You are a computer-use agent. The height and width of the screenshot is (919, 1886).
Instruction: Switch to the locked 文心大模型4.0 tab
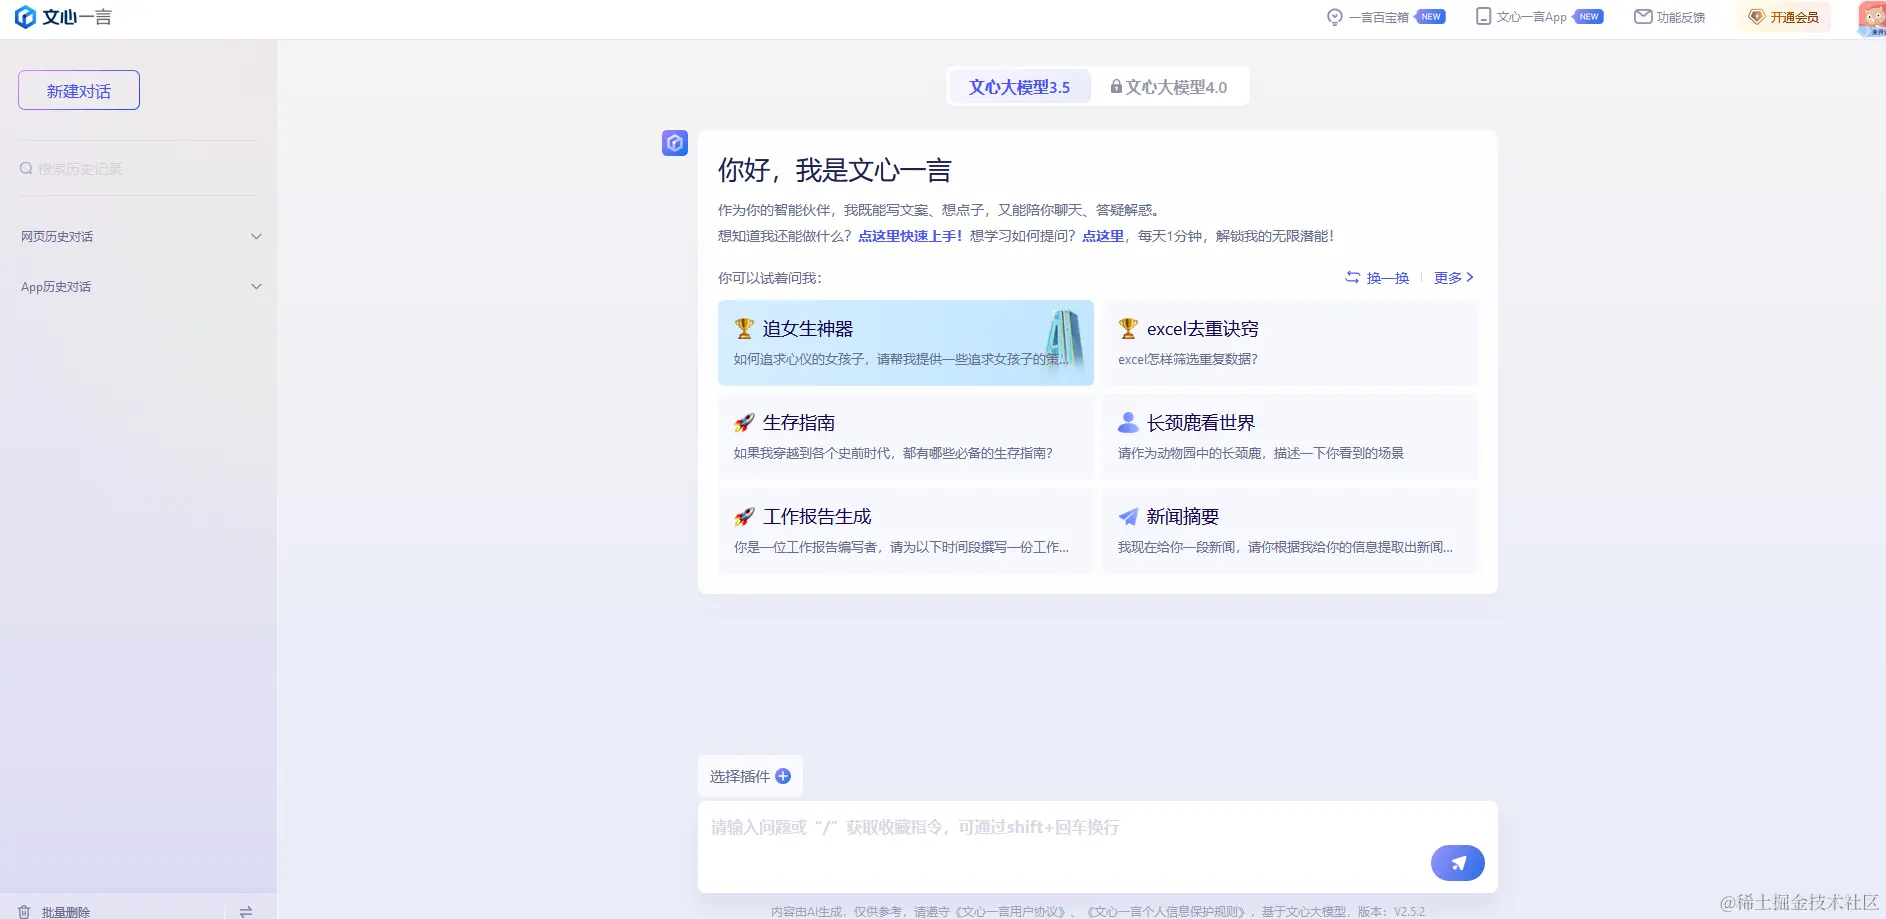(x=1168, y=87)
